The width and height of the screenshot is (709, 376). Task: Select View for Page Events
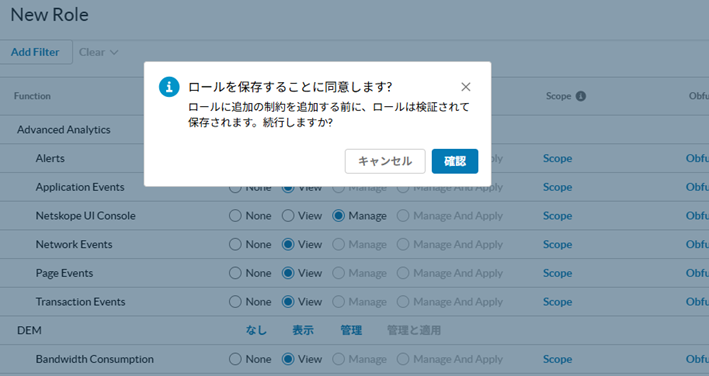[288, 273]
